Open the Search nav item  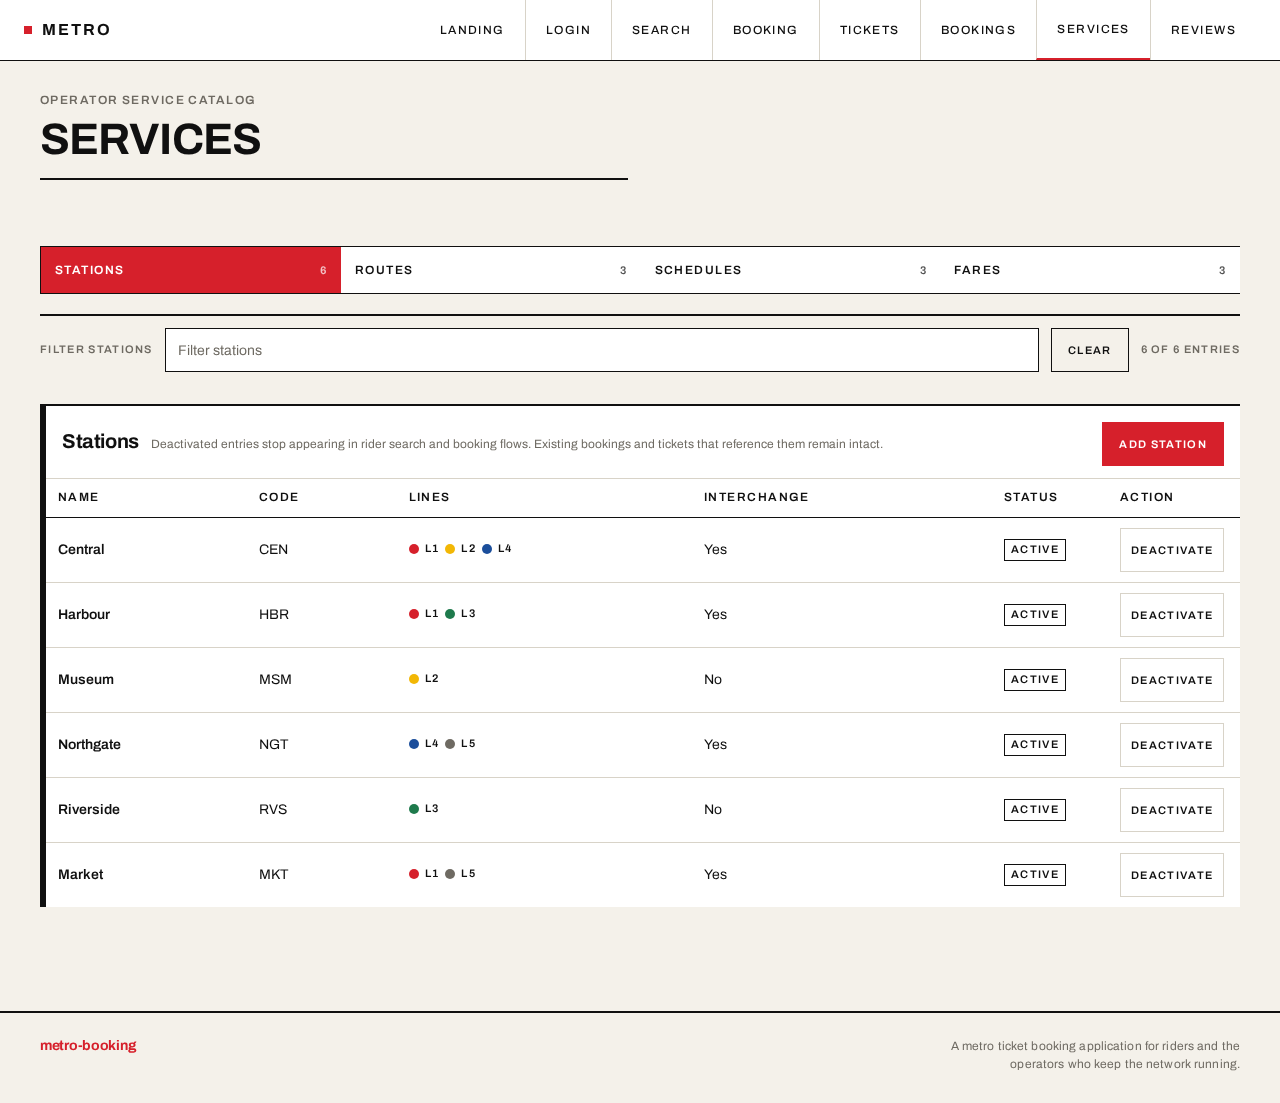[661, 30]
